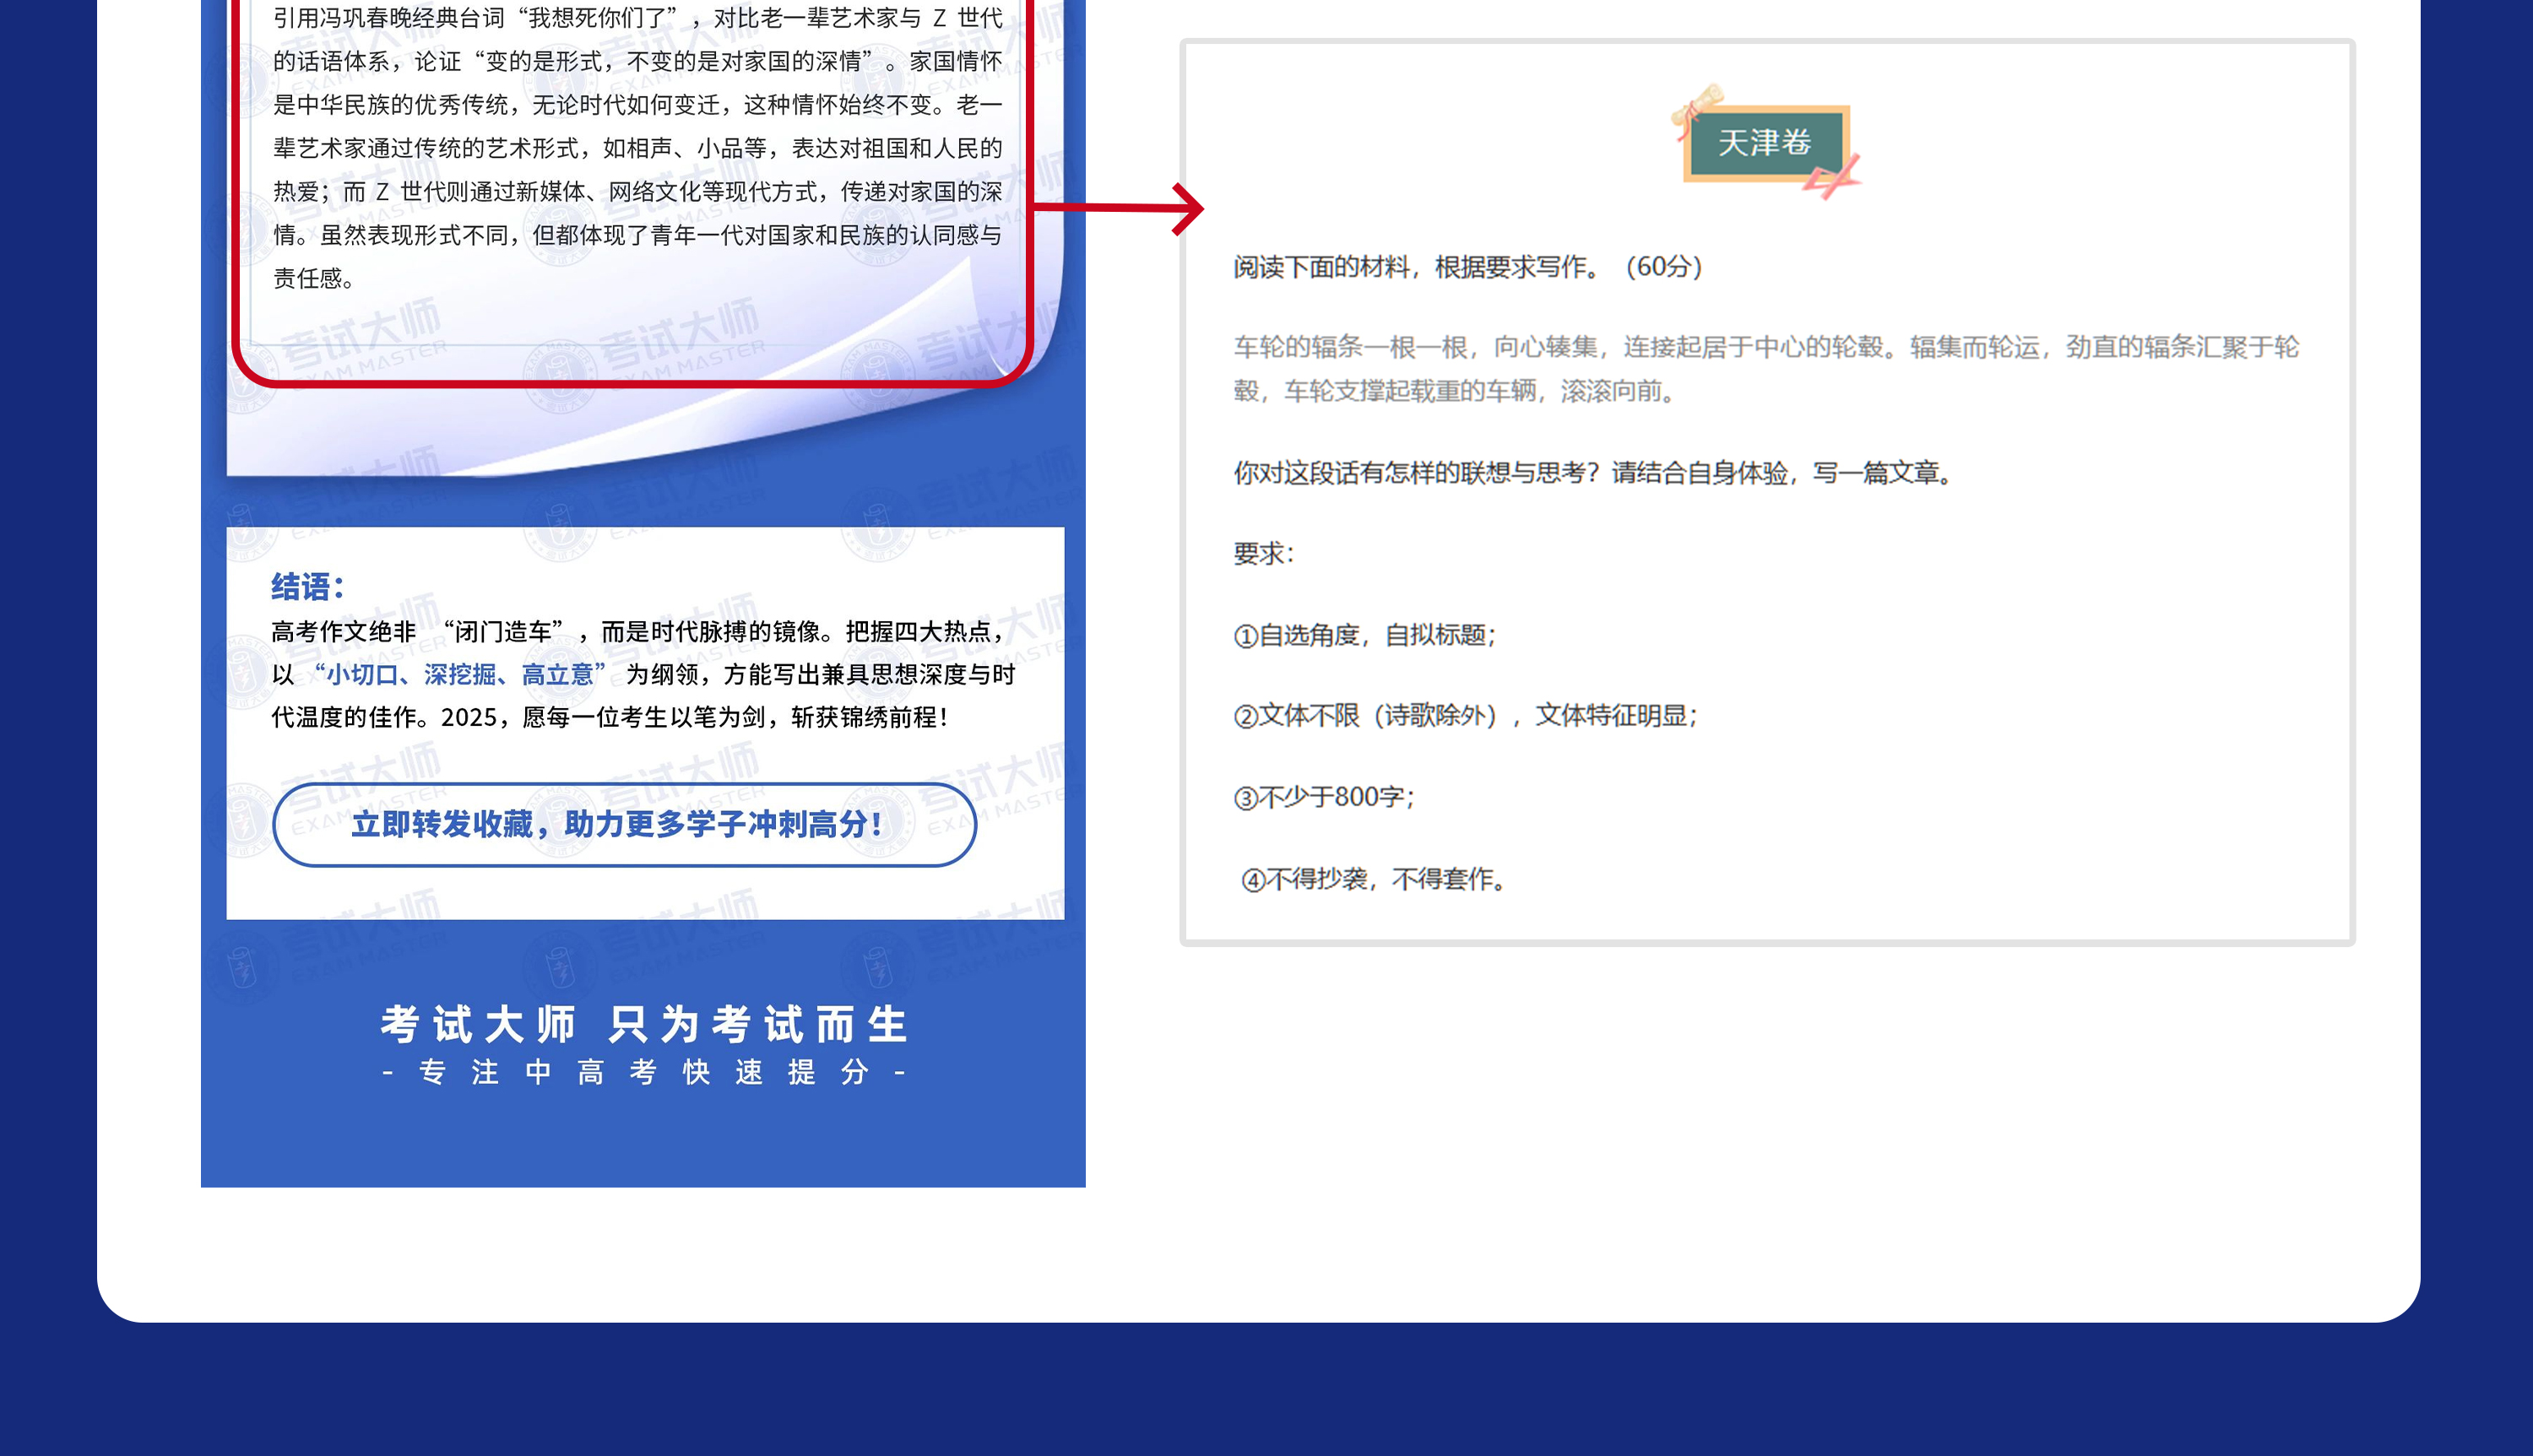Click the 引用冯巩春晚经典台词 paragraph in red box

coord(637,148)
